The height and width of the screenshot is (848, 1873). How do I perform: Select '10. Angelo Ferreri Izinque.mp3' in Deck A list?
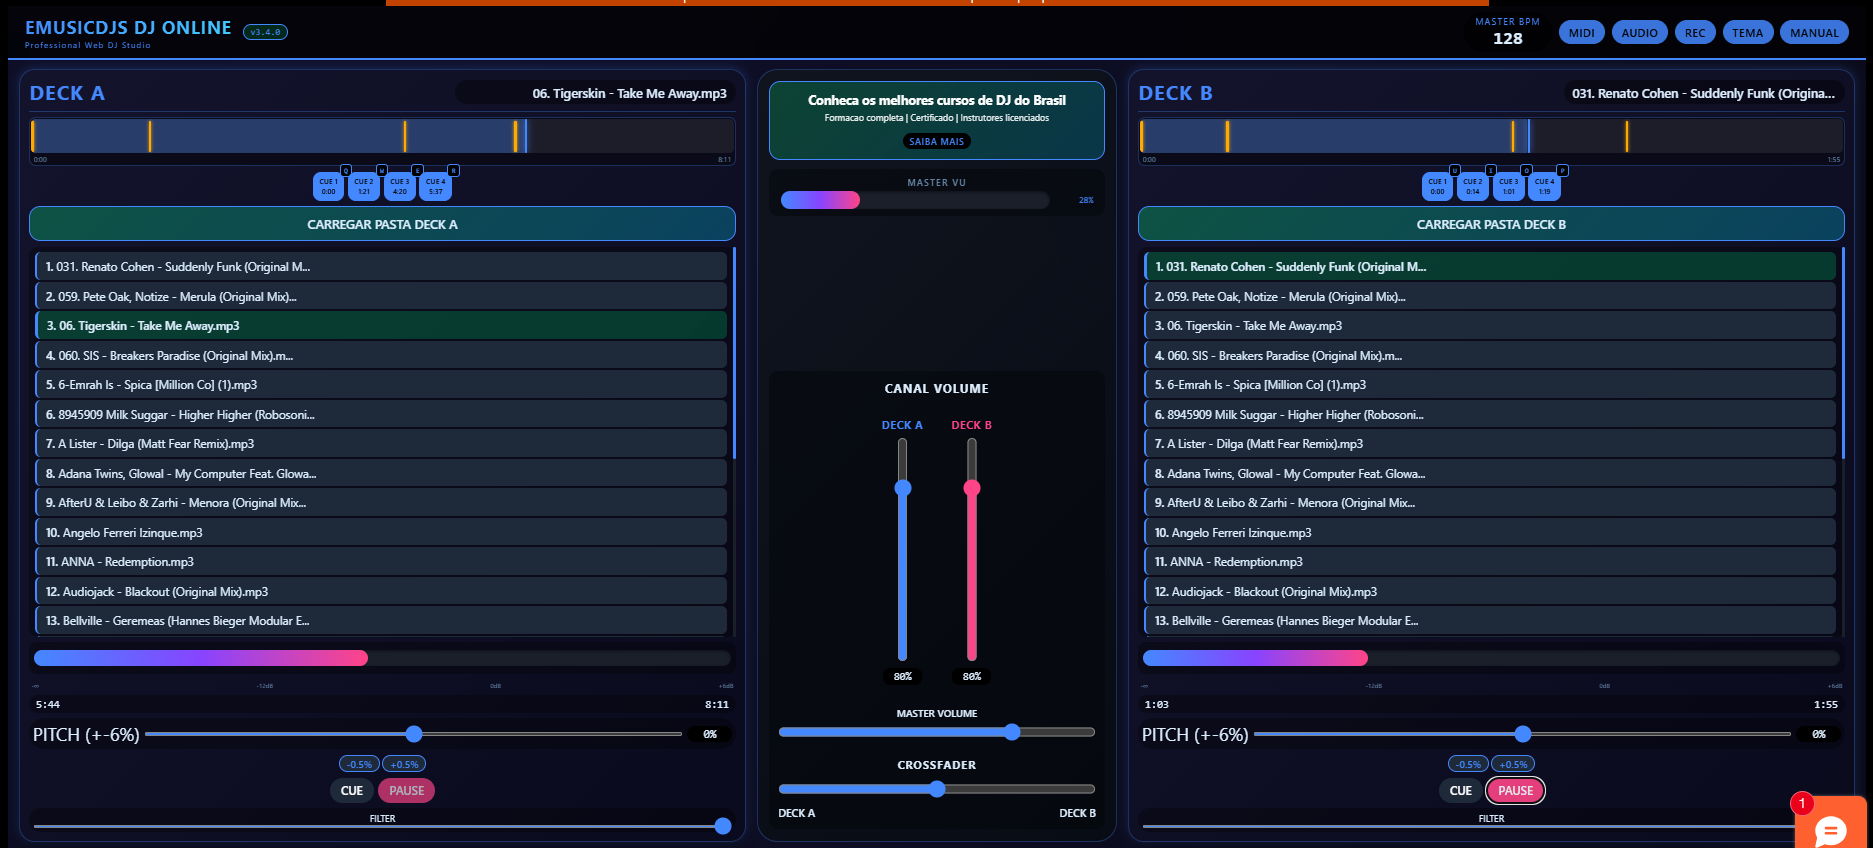tap(380, 533)
